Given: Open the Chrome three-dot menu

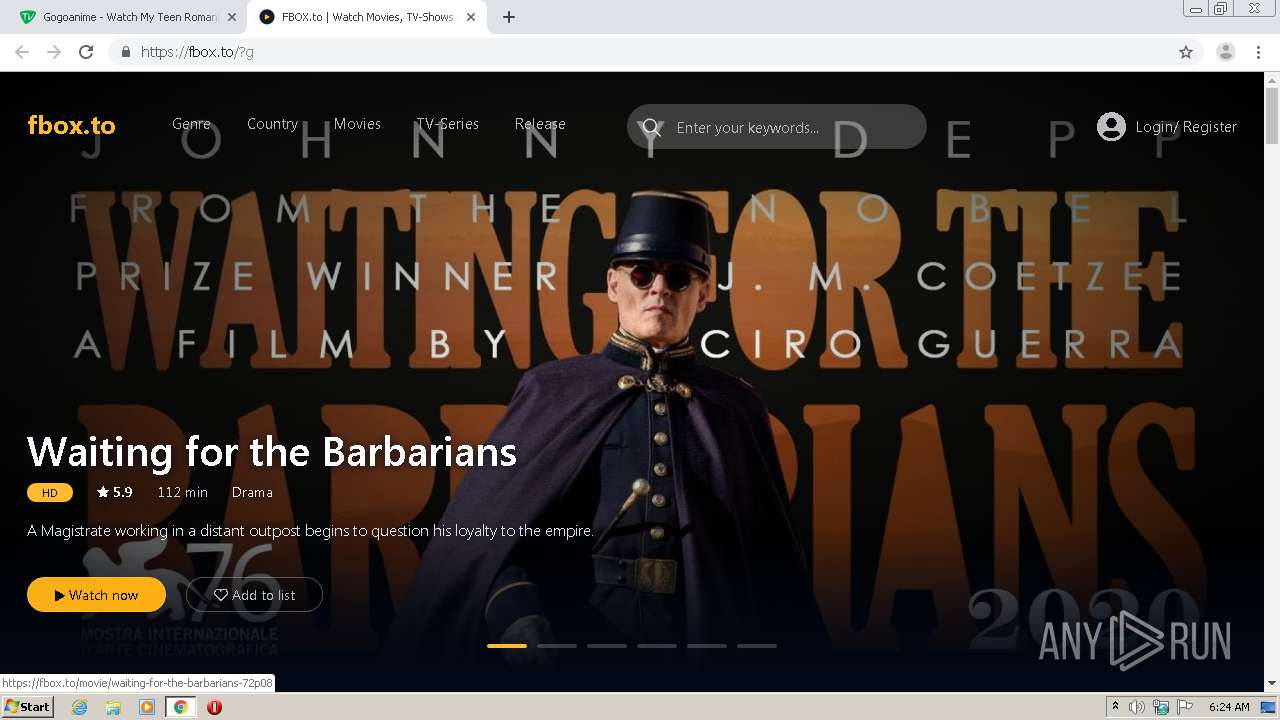Looking at the screenshot, I should [x=1258, y=52].
